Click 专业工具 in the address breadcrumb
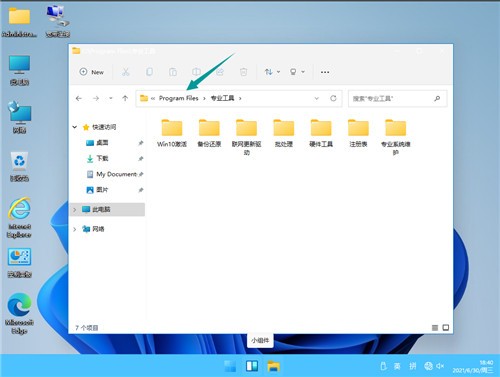Screen dimensions: 500x377 tap(222, 98)
